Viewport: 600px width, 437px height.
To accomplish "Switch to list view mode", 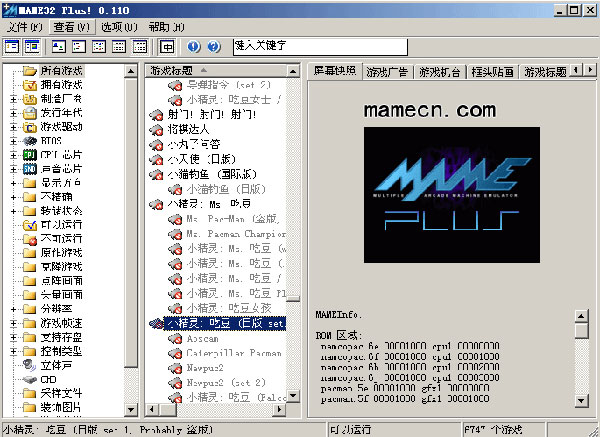I will tap(99, 47).
